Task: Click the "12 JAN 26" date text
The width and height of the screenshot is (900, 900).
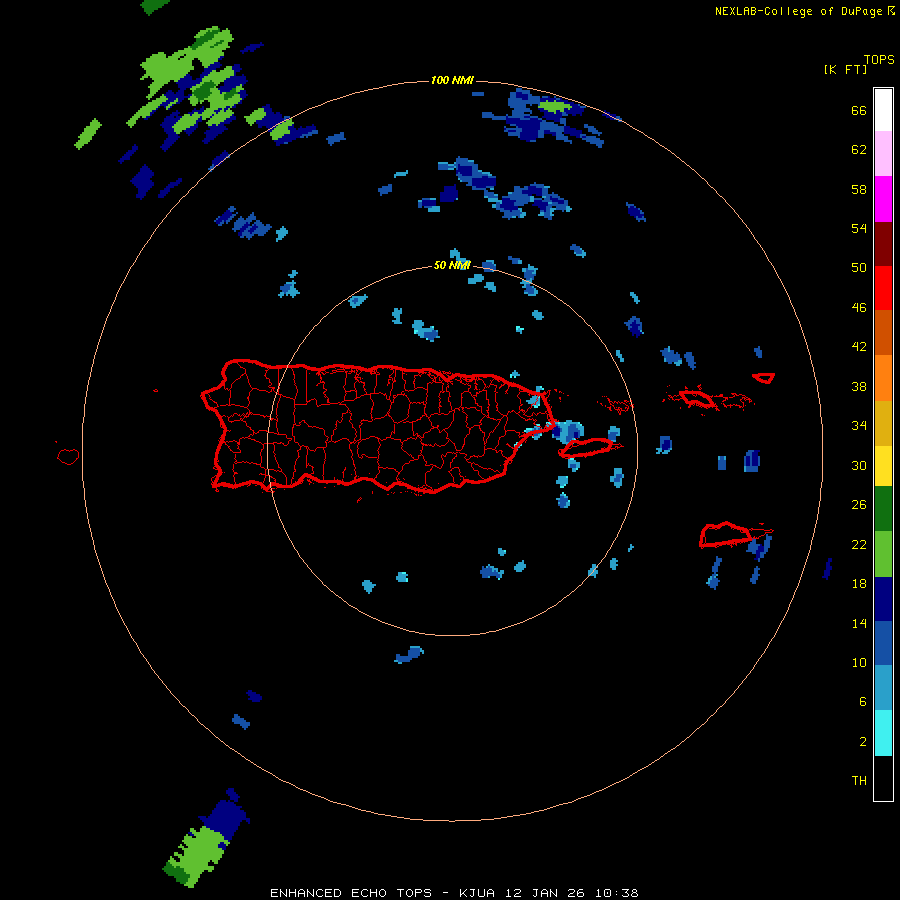Action: click(x=547, y=893)
